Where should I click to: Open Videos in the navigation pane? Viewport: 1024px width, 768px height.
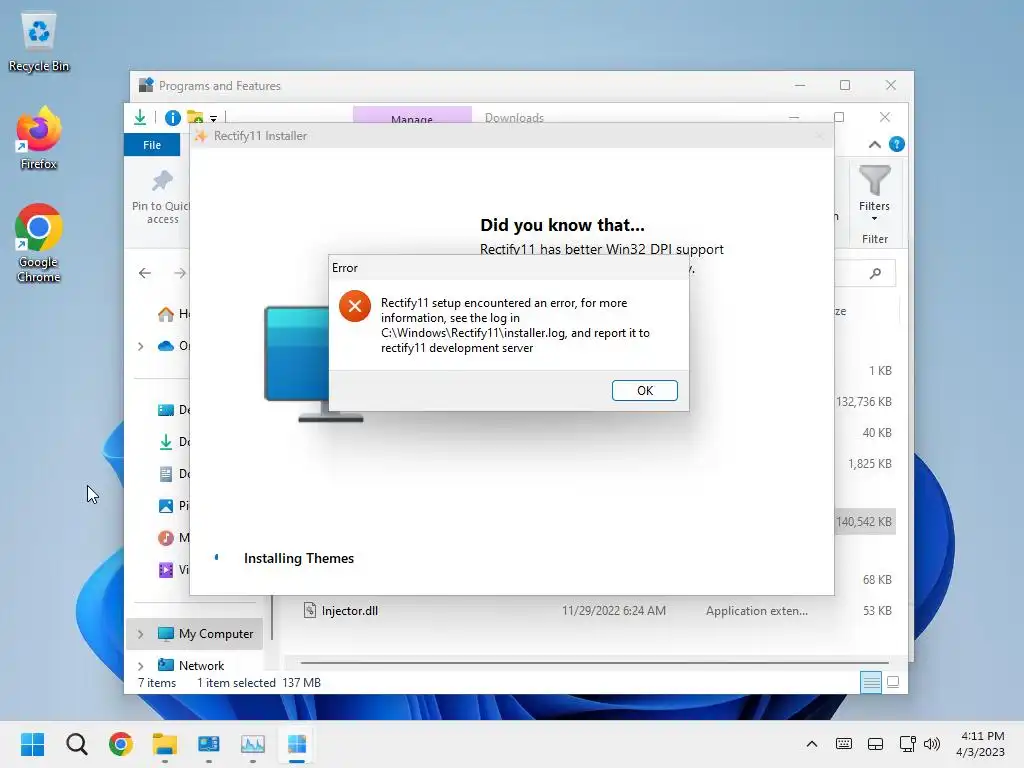174,569
